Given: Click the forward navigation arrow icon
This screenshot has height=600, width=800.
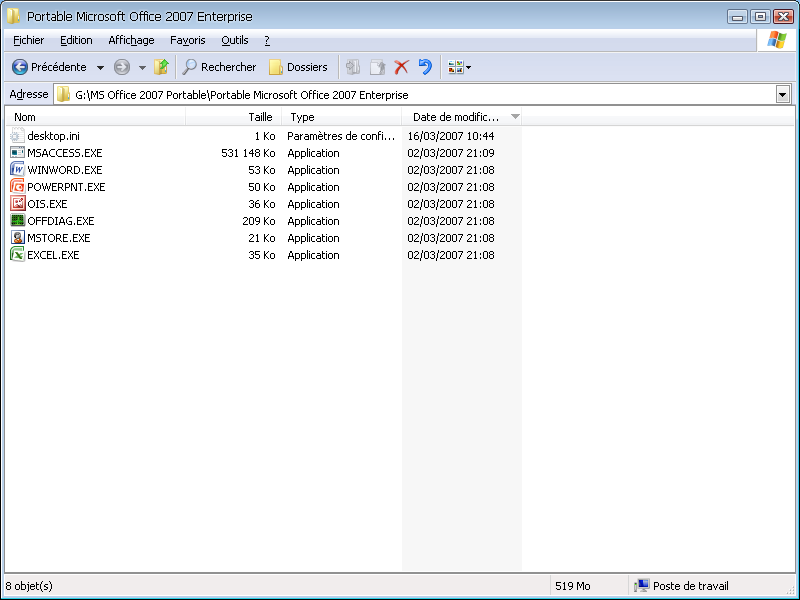Looking at the screenshot, I should point(122,67).
